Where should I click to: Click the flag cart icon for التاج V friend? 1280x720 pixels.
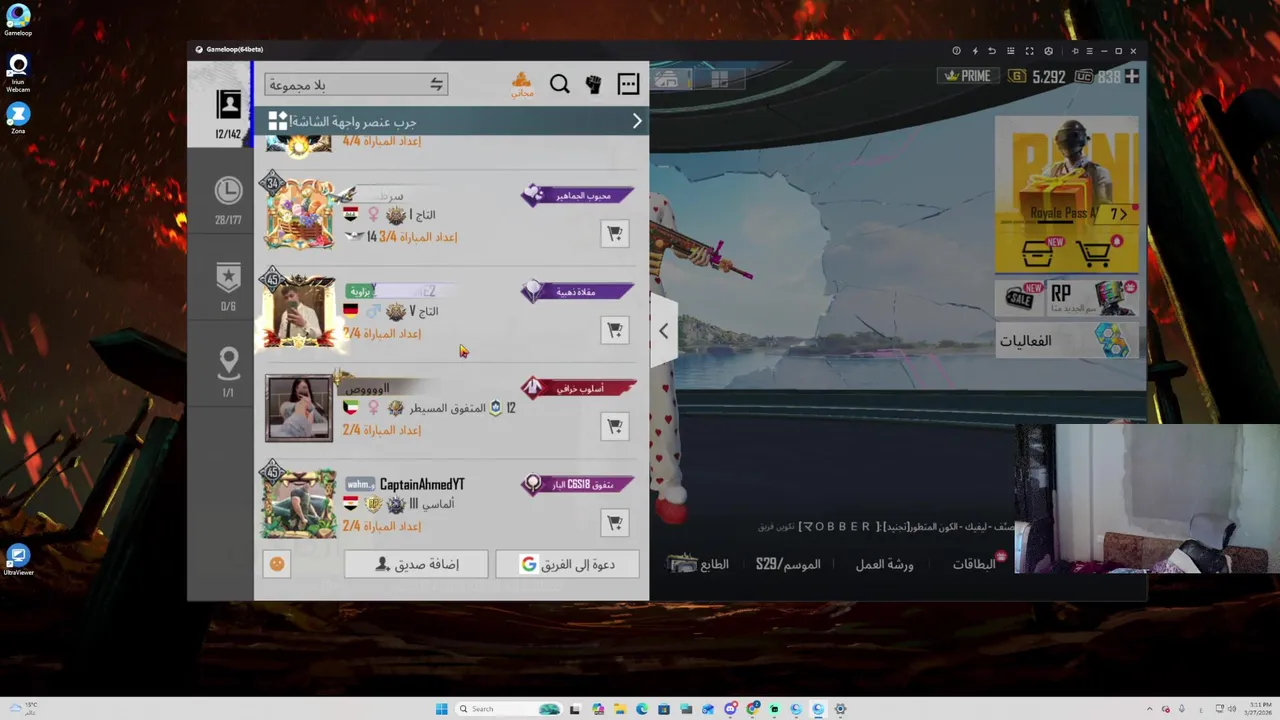click(x=615, y=329)
